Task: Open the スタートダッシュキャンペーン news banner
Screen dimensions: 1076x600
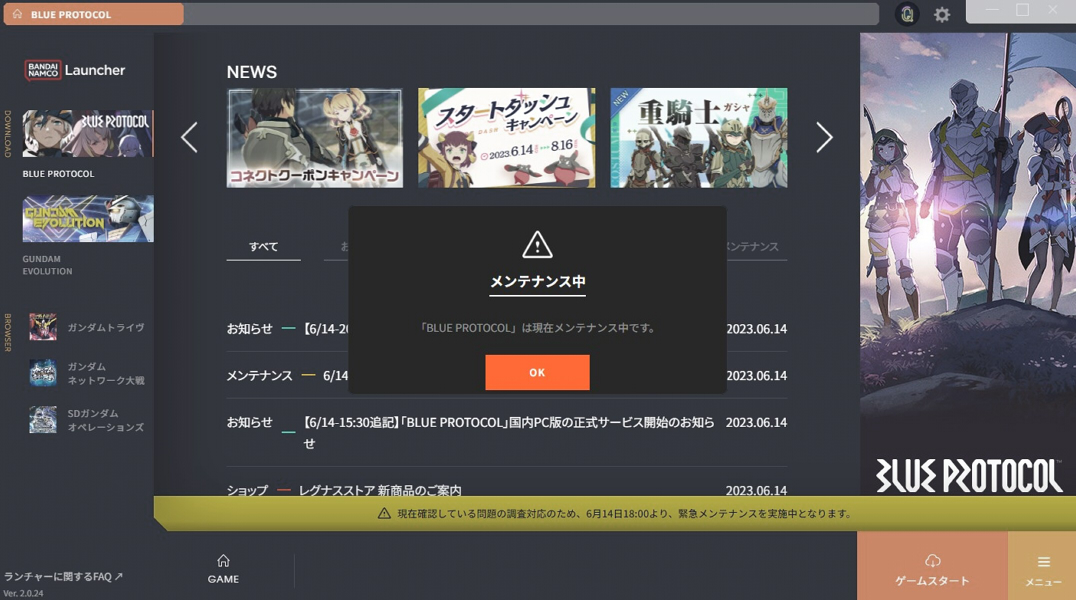Action: point(506,137)
